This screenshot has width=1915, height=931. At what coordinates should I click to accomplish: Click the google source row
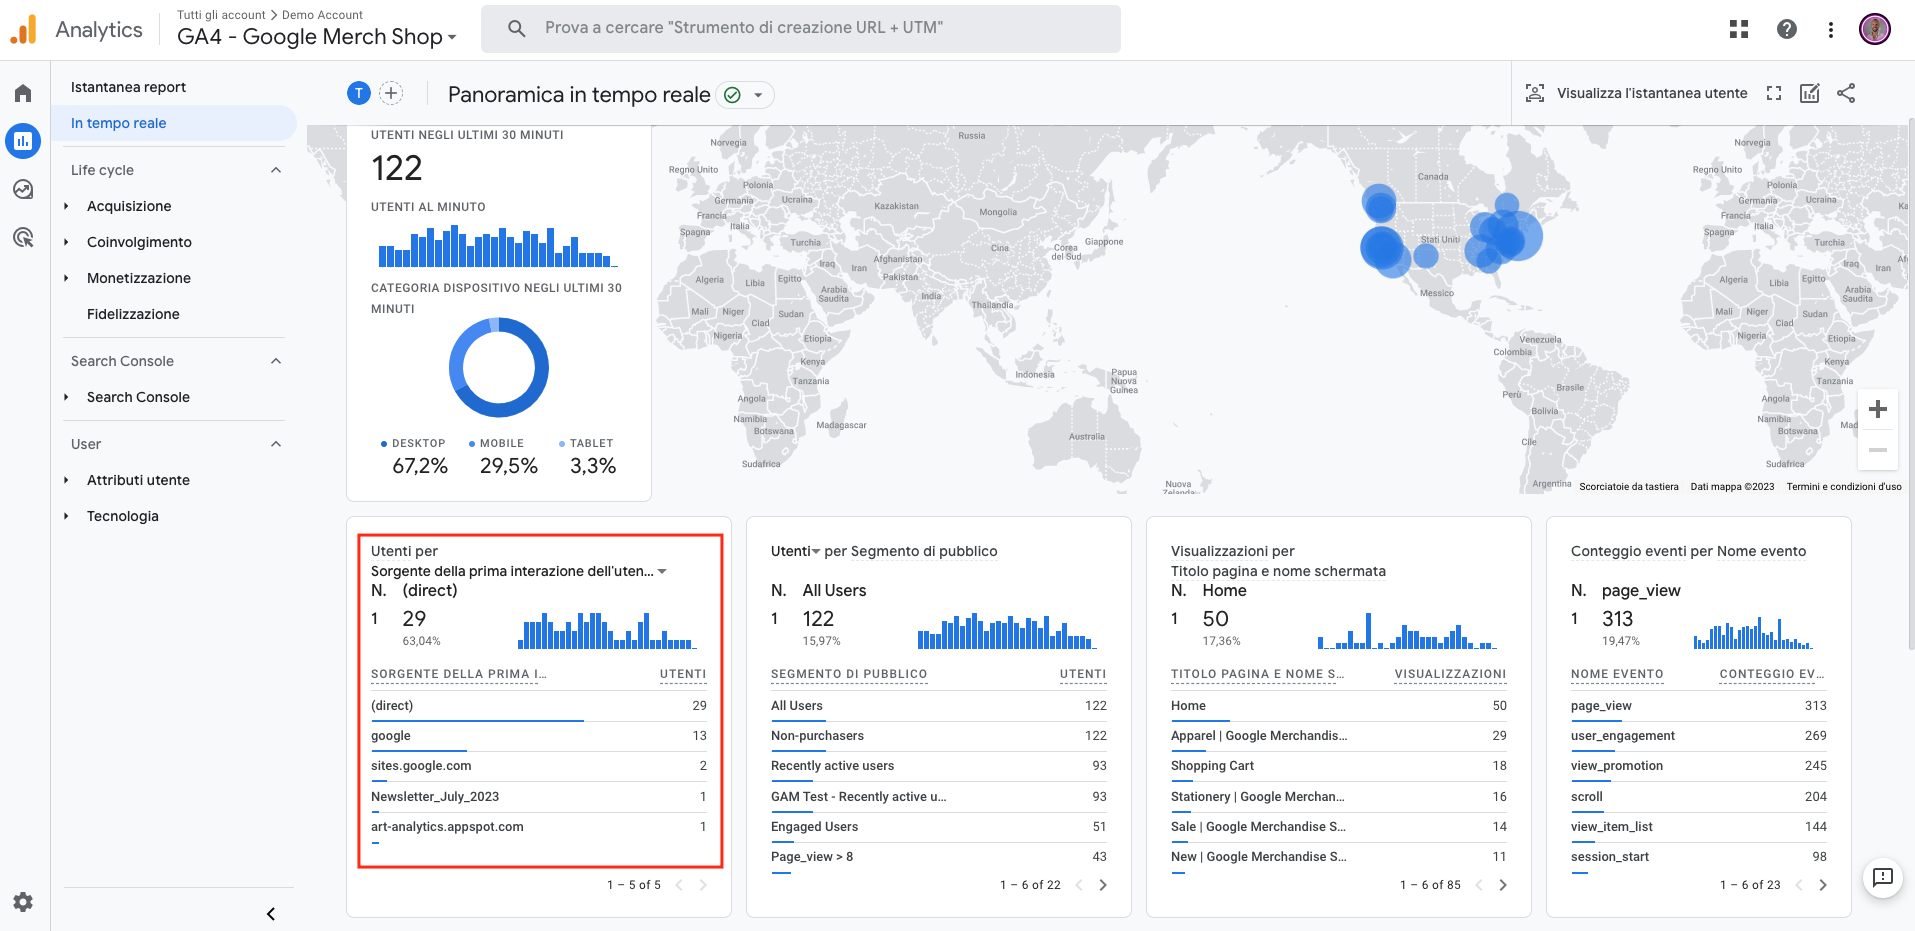tap(539, 736)
